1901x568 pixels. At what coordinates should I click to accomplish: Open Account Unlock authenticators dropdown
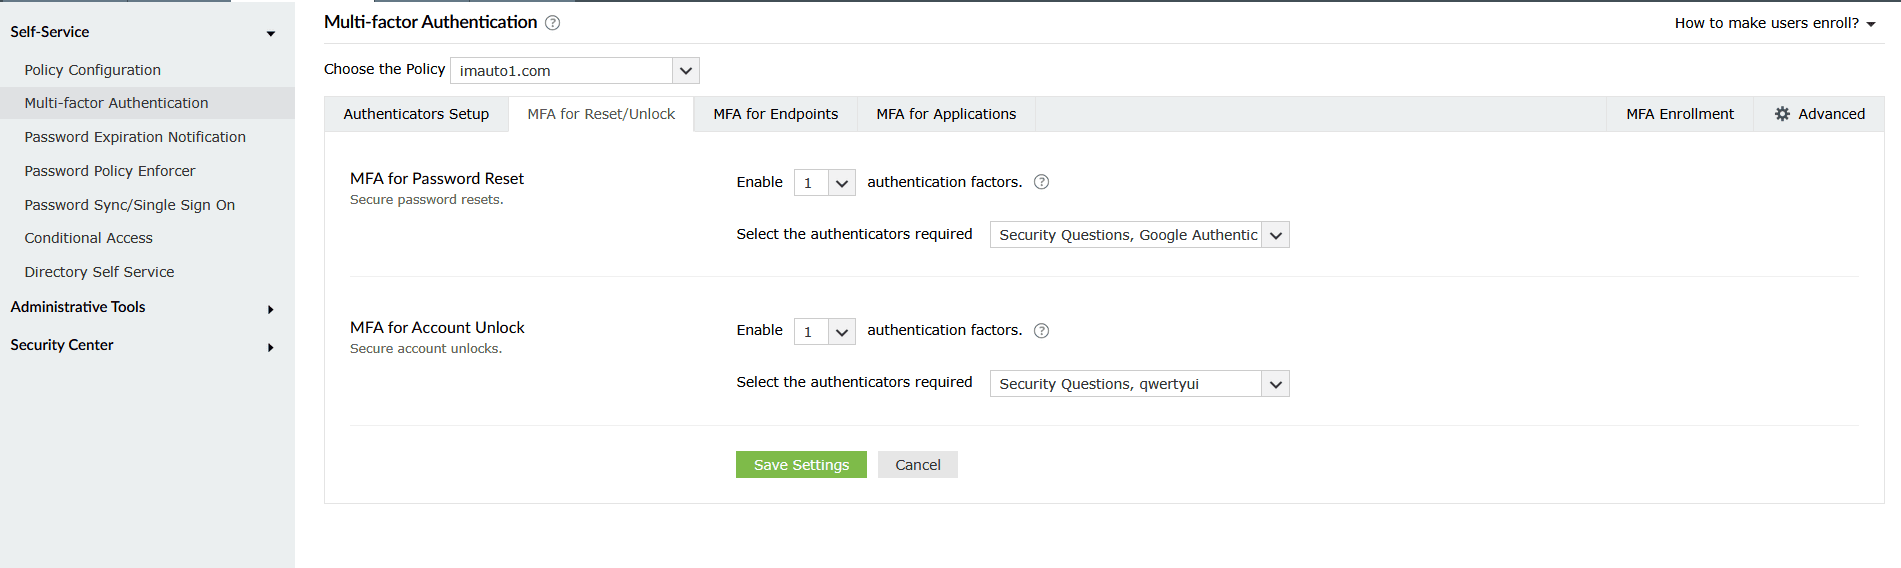(1275, 384)
